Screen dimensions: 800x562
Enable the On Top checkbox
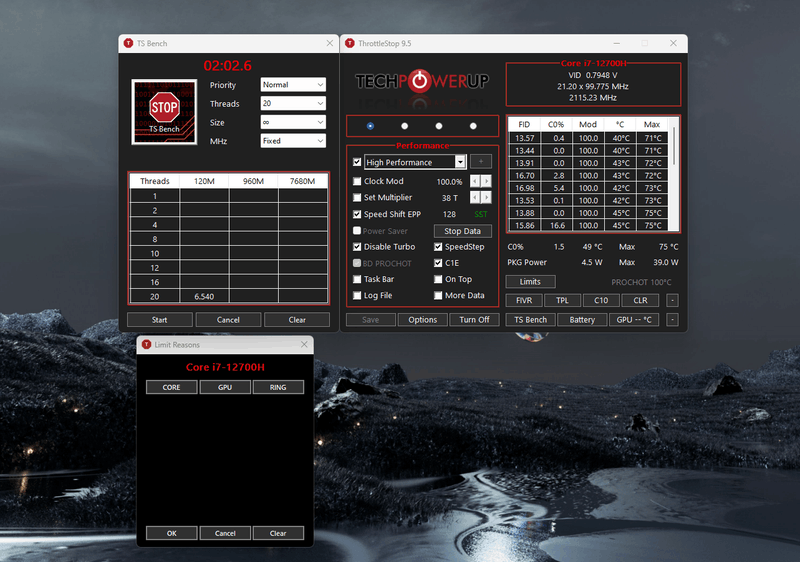pyautogui.click(x=438, y=279)
